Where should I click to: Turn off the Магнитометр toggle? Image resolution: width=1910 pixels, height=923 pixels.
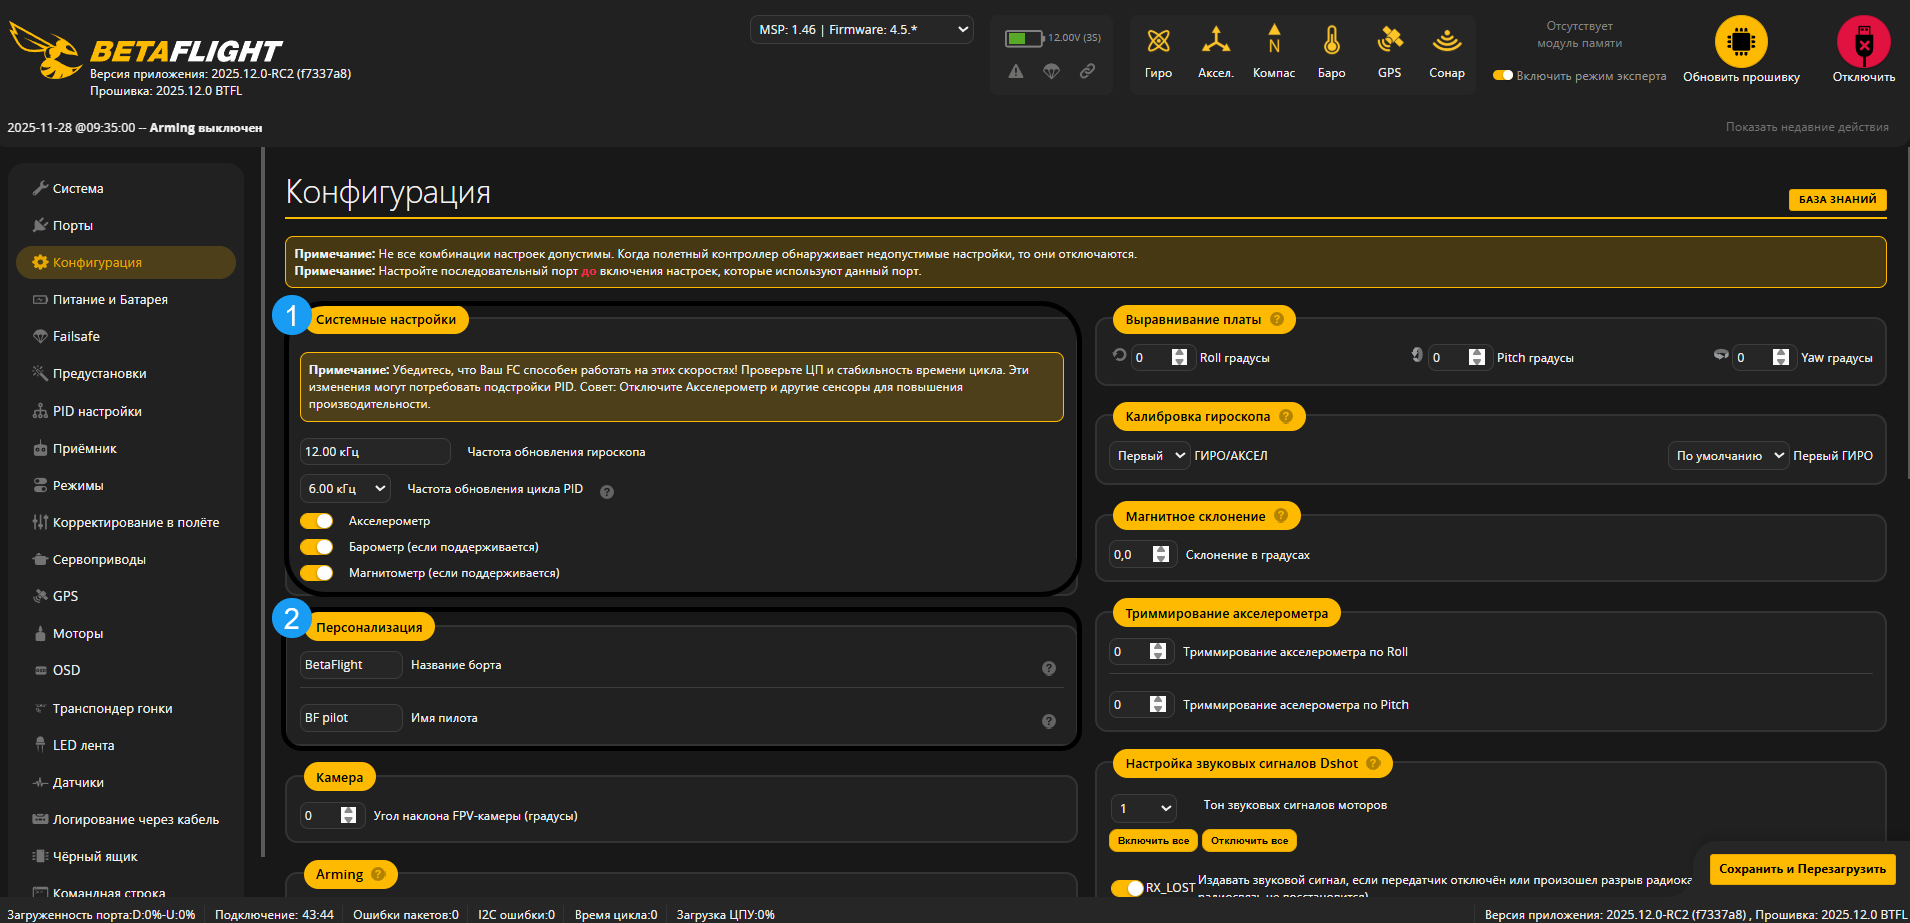(x=316, y=573)
